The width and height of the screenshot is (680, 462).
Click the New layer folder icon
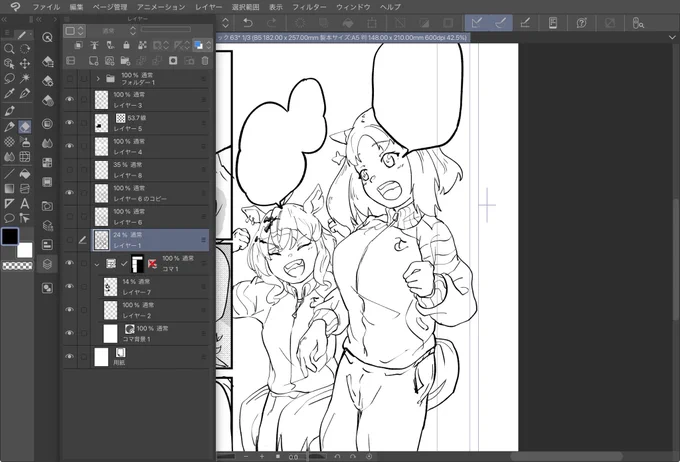pos(125,61)
